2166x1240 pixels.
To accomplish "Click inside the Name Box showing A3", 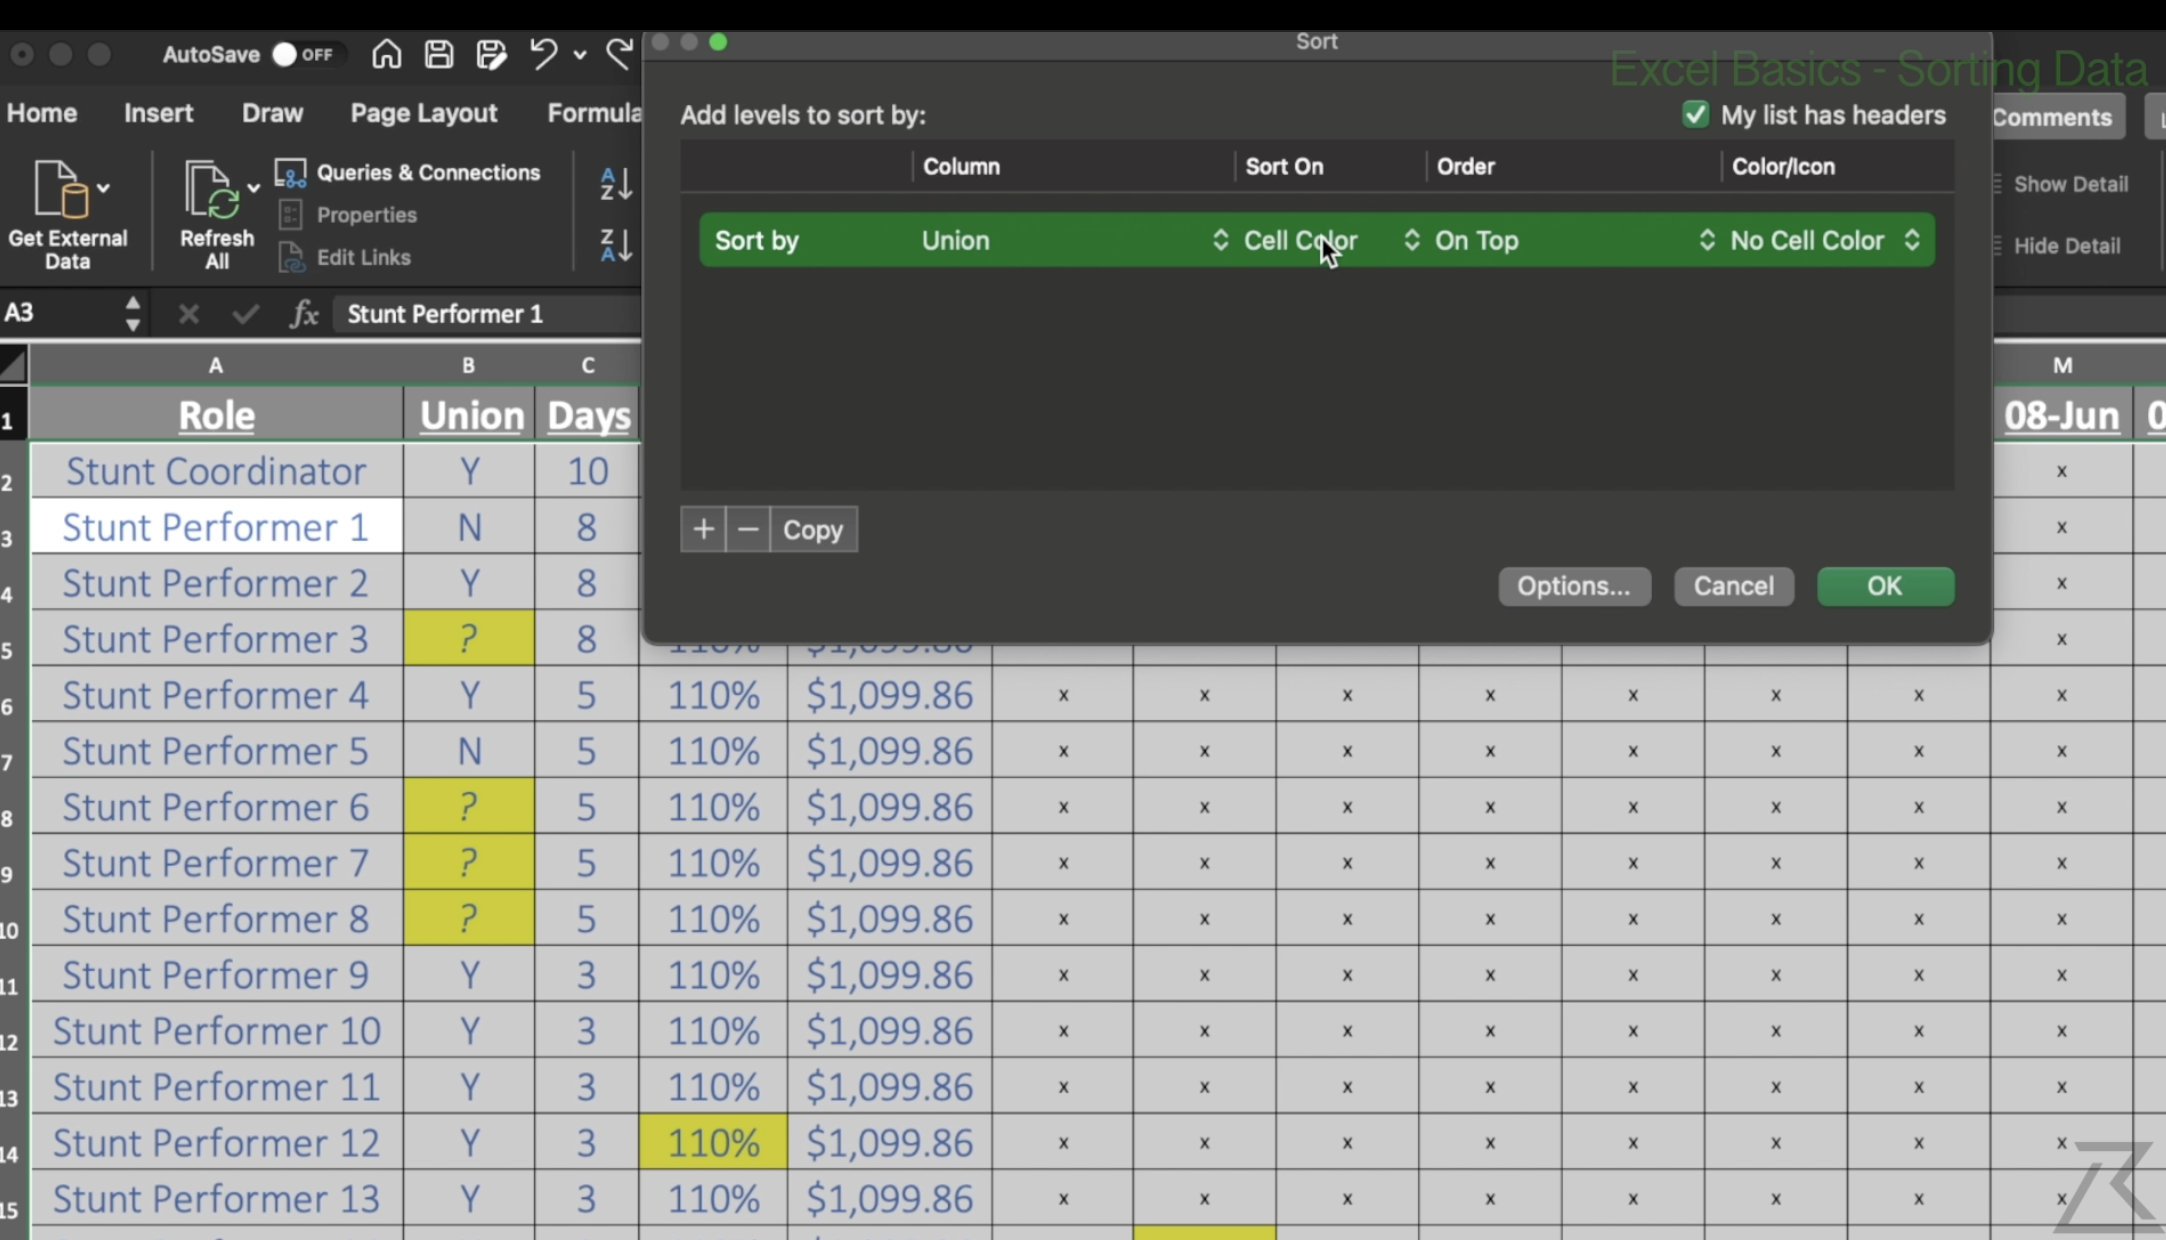I will (x=60, y=313).
